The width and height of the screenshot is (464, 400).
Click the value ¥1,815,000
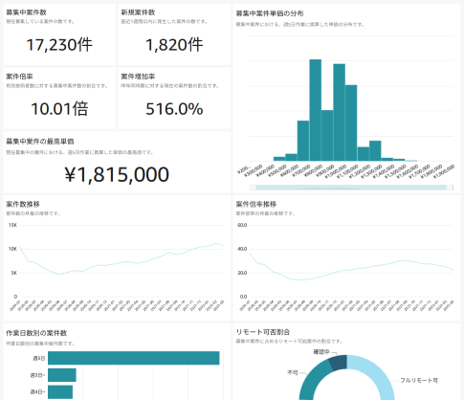pos(117,174)
